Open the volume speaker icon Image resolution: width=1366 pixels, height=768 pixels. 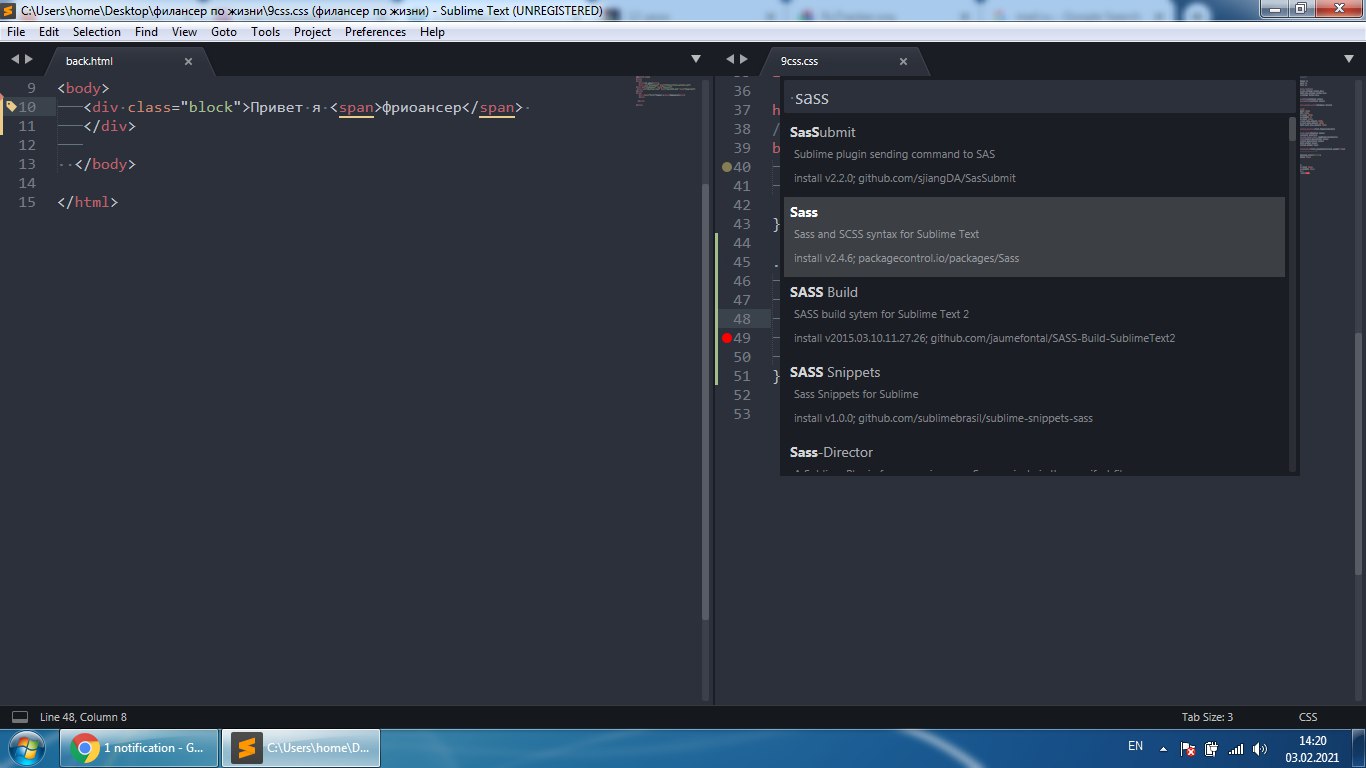coord(1260,748)
